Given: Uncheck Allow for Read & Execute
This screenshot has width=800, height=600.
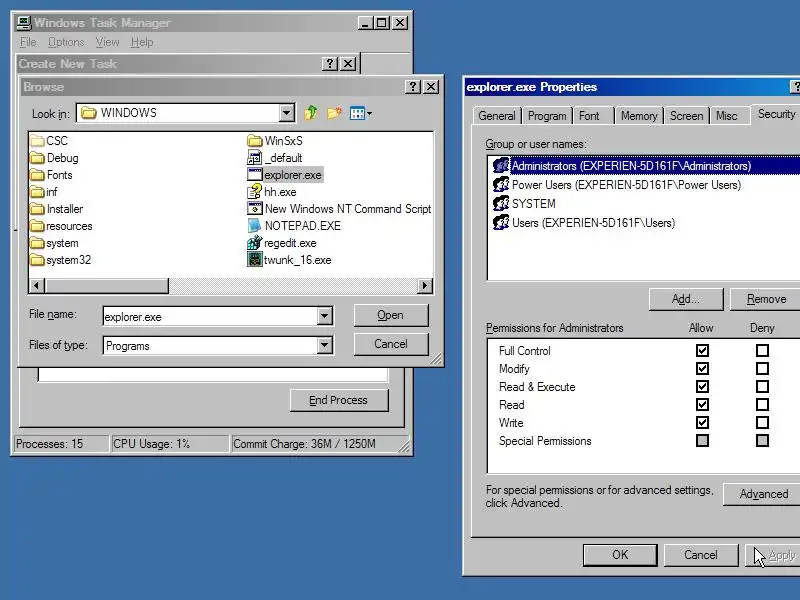Looking at the screenshot, I should coord(703,387).
